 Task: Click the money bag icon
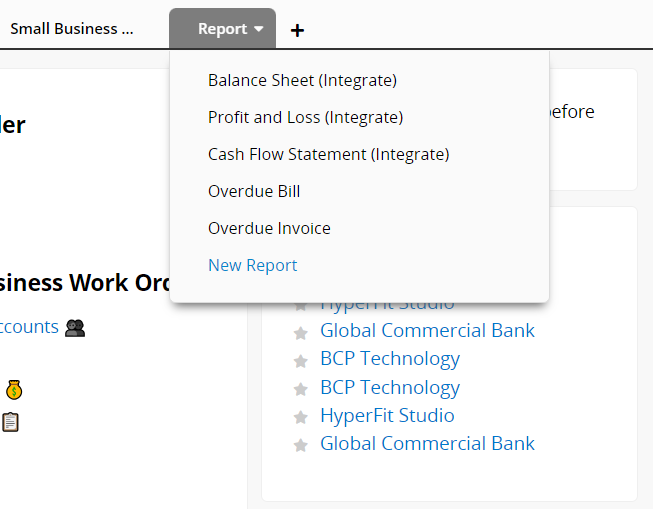tap(13, 389)
